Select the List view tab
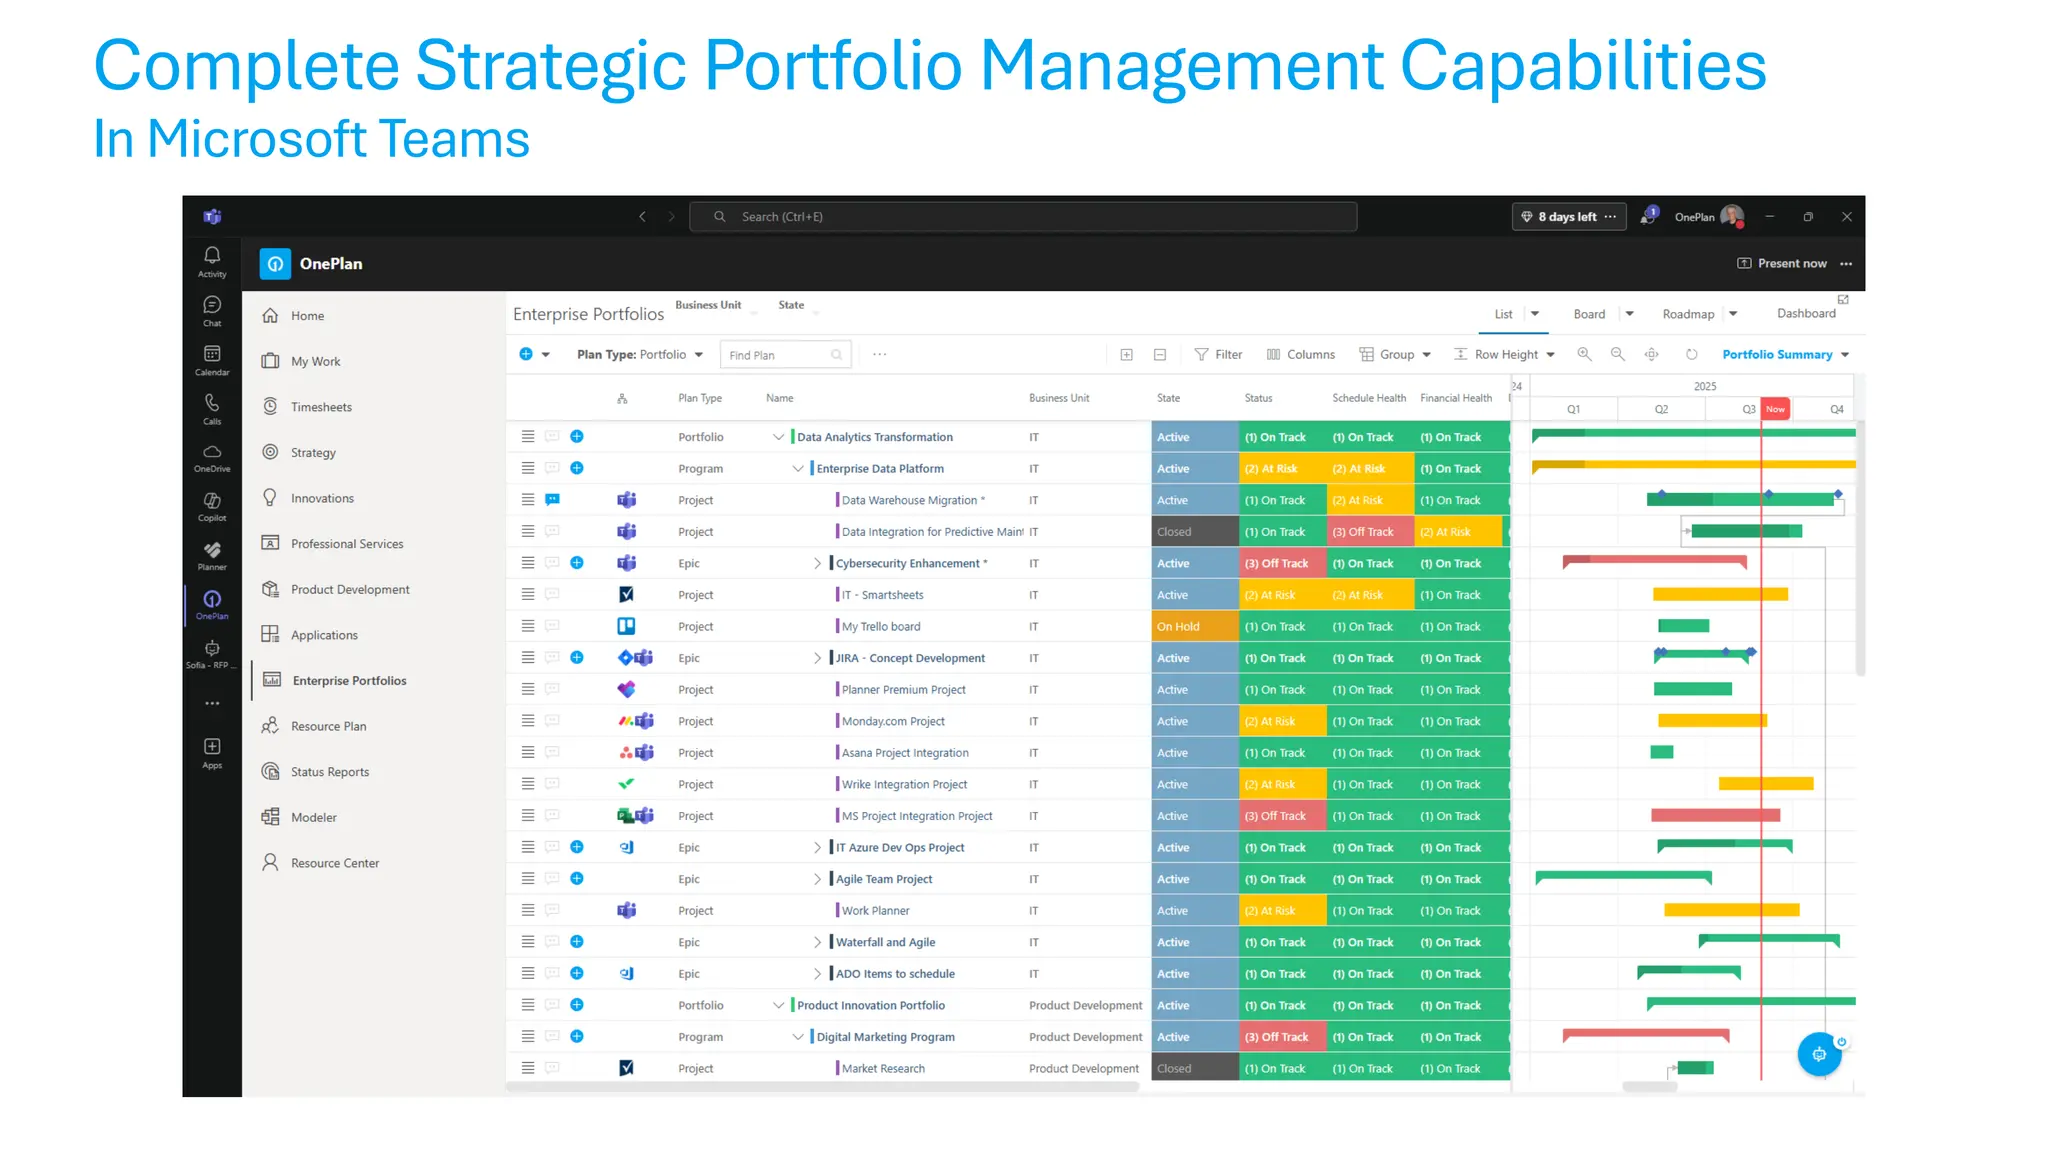The width and height of the screenshot is (2048, 1152). point(1503,313)
